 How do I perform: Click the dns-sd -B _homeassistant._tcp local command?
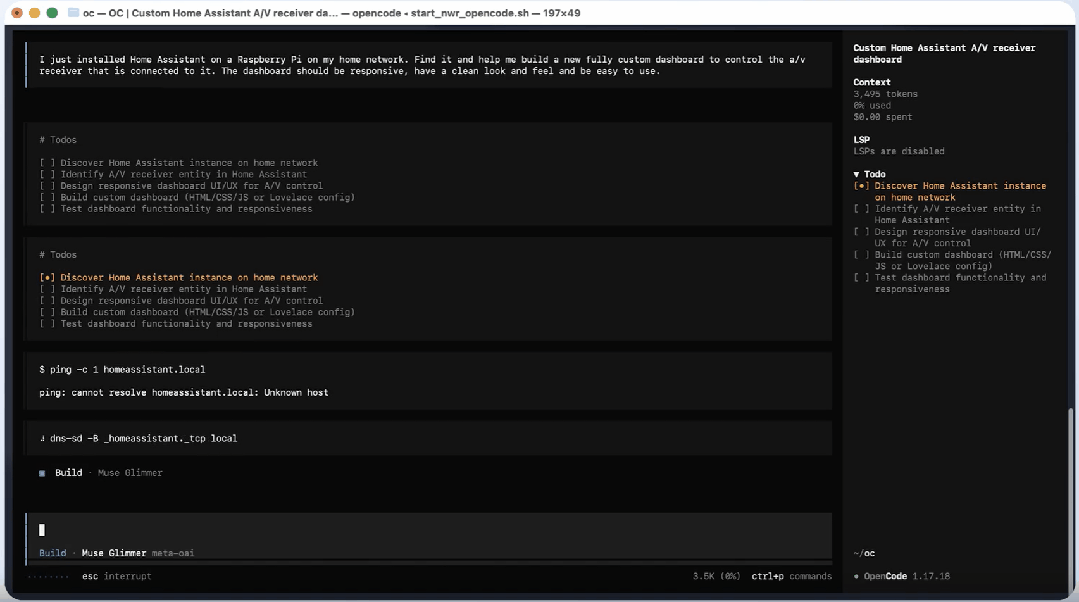138,439
